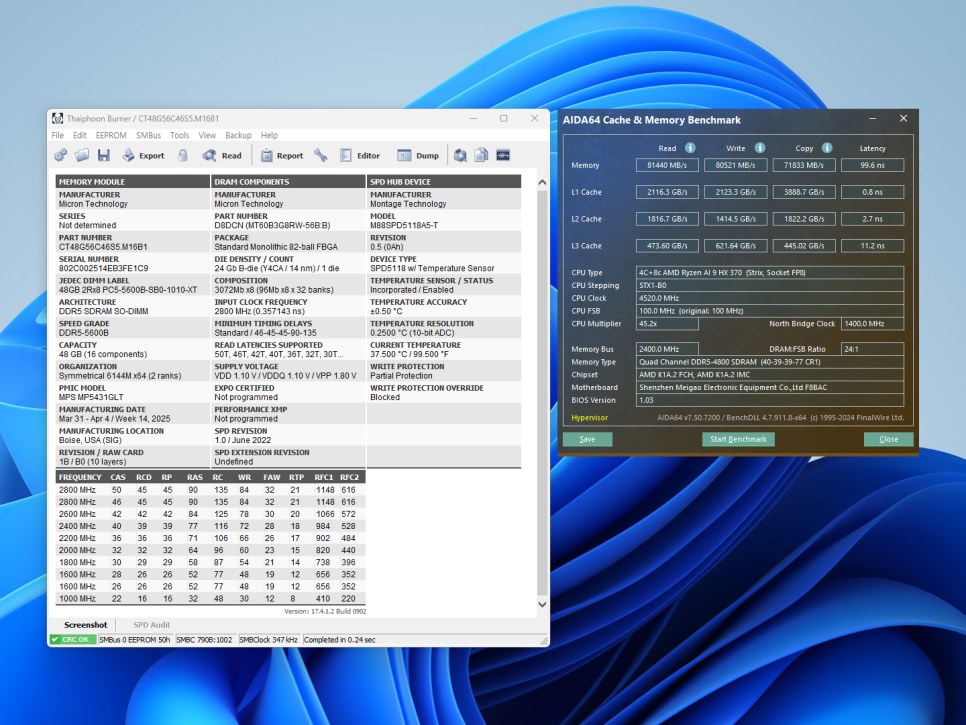Click the 1000 MHz frequency row
The height and width of the screenshot is (725, 966).
211,599
